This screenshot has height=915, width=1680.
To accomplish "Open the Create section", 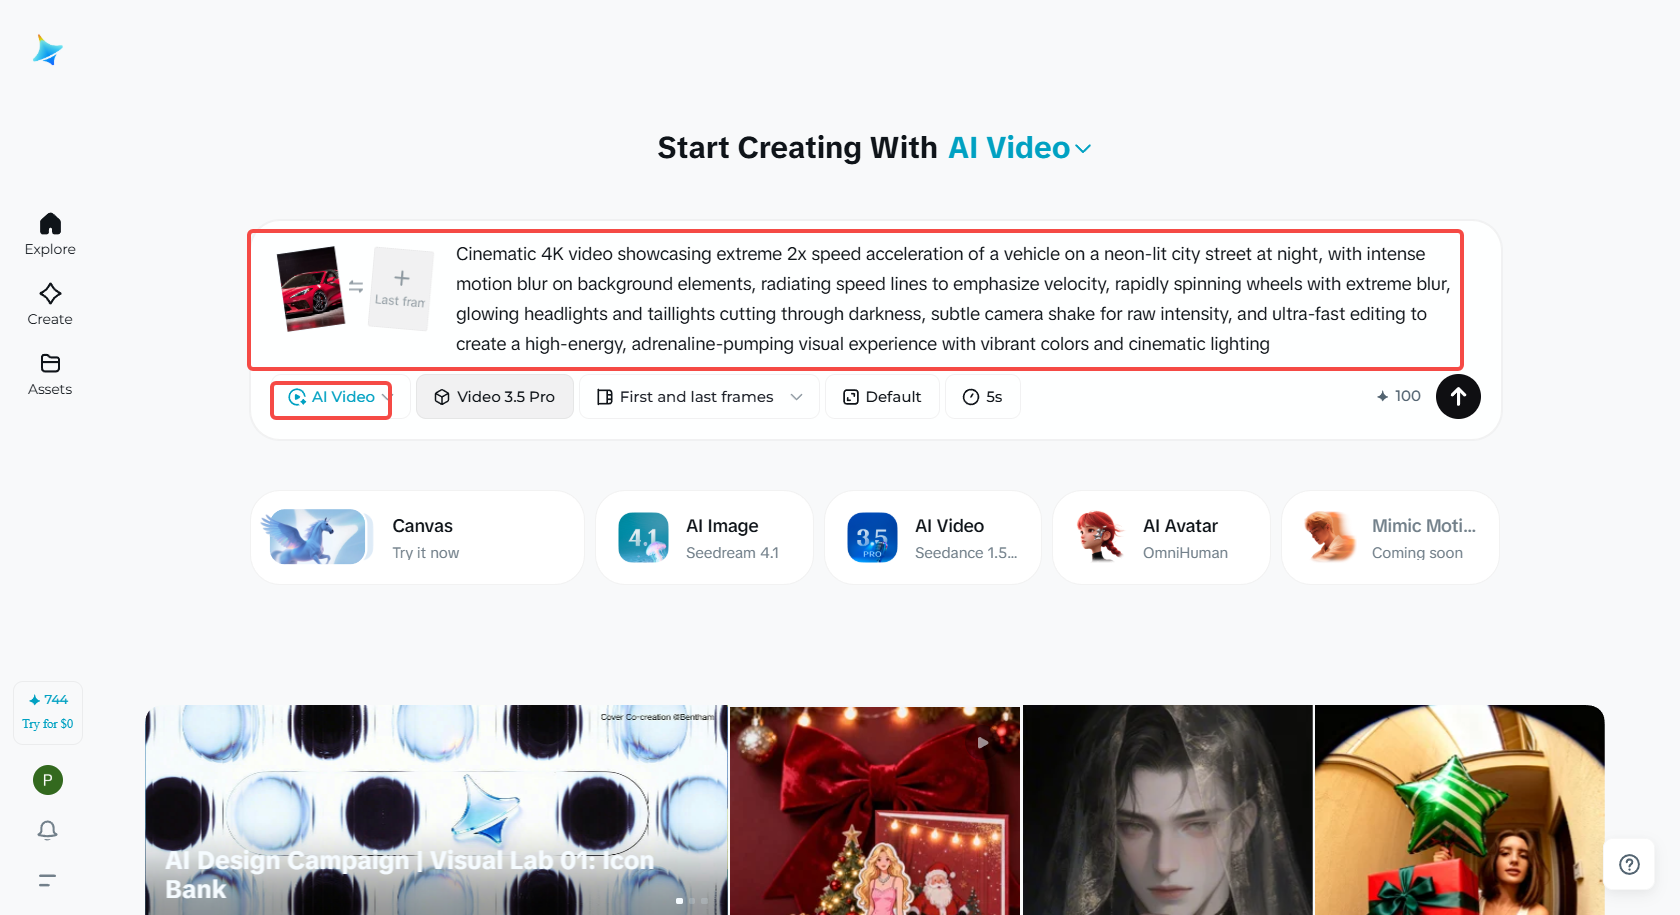I will (x=50, y=305).
